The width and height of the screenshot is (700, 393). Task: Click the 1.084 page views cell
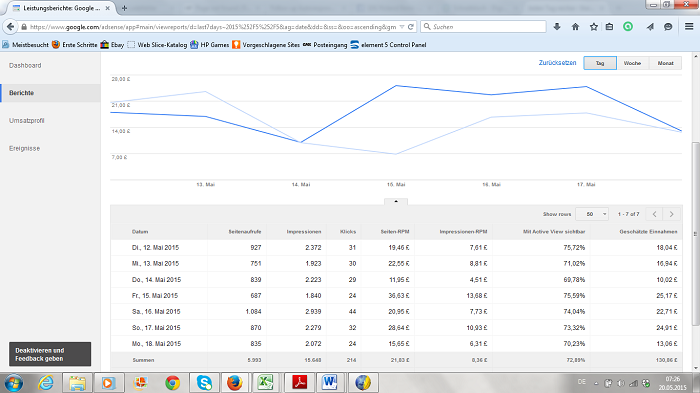click(253, 312)
